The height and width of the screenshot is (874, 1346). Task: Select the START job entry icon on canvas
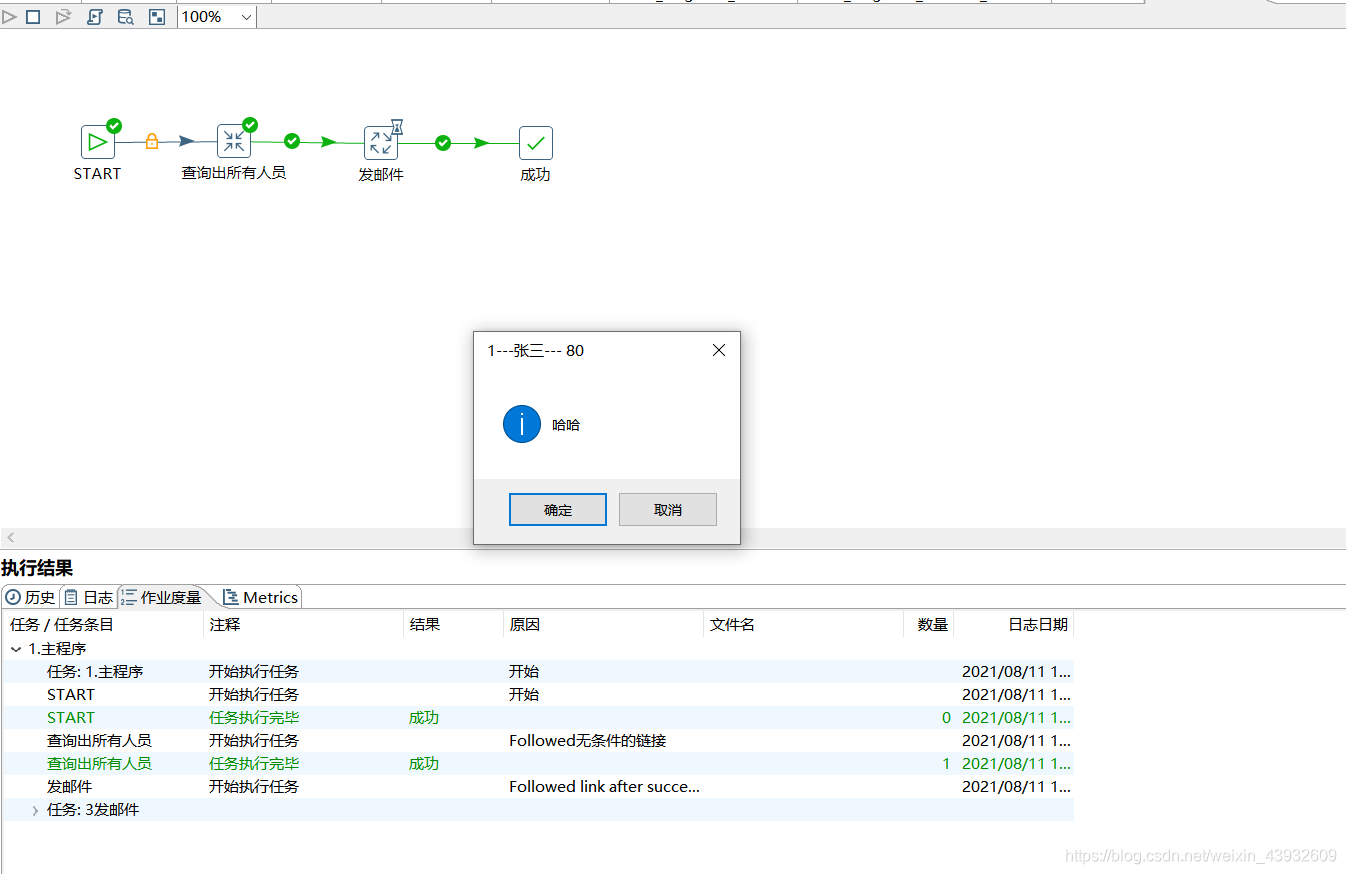(97, 142)
